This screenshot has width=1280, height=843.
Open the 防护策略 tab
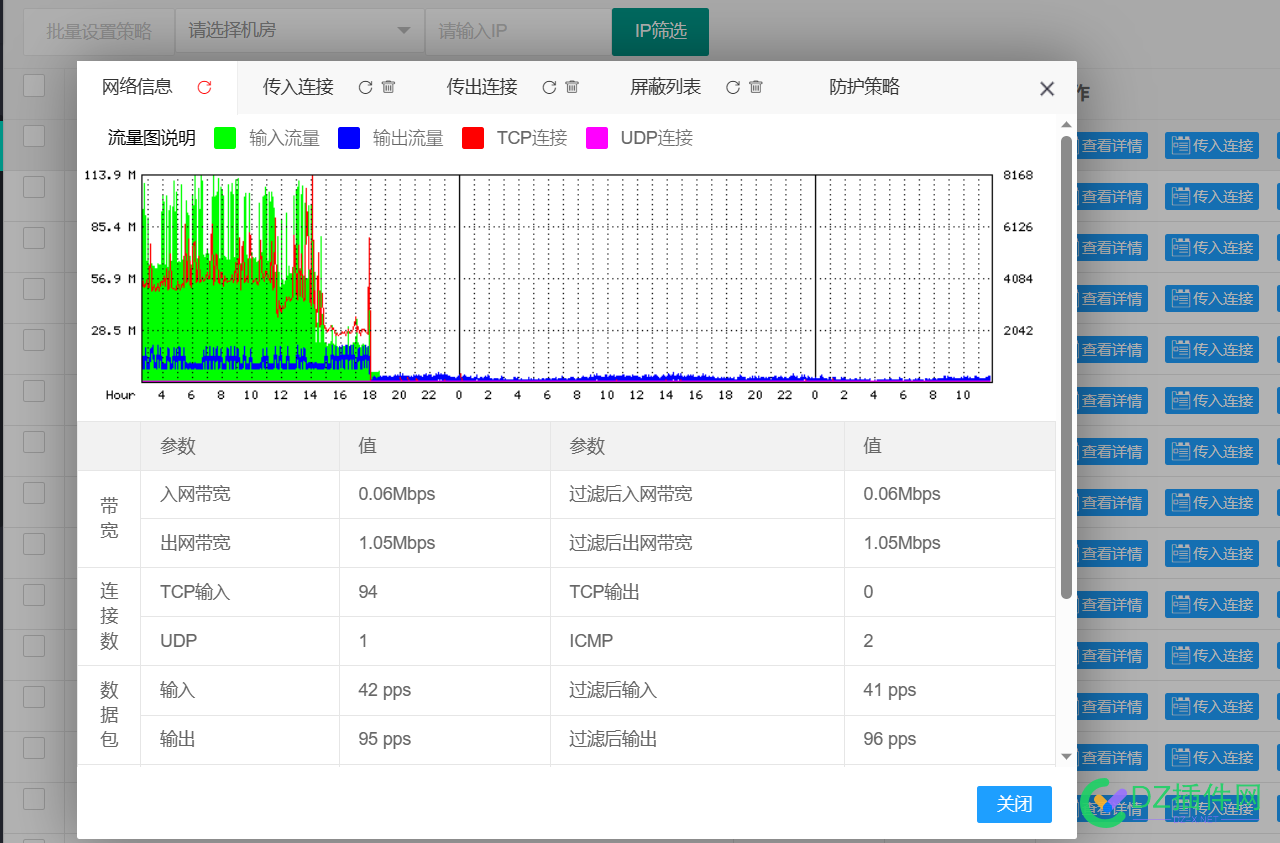865,87
